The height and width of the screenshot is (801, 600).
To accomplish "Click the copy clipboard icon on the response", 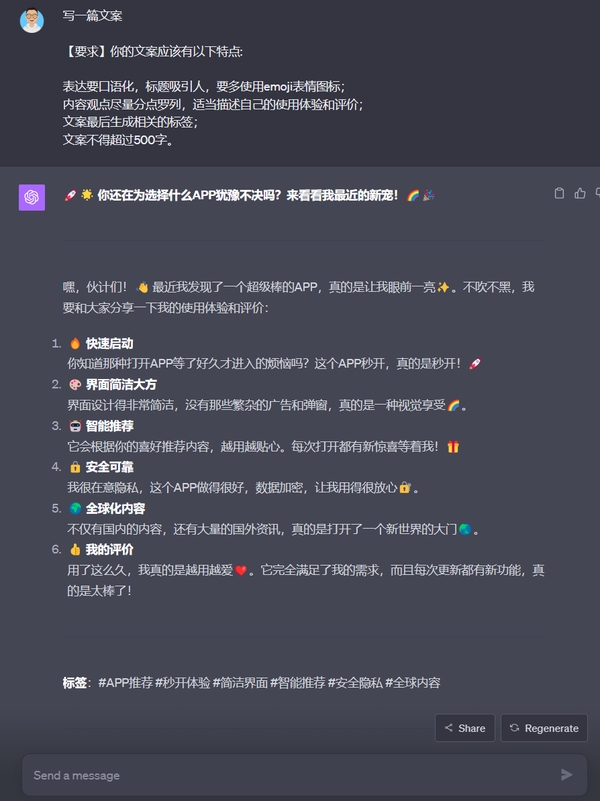I will tap(559, 193).
